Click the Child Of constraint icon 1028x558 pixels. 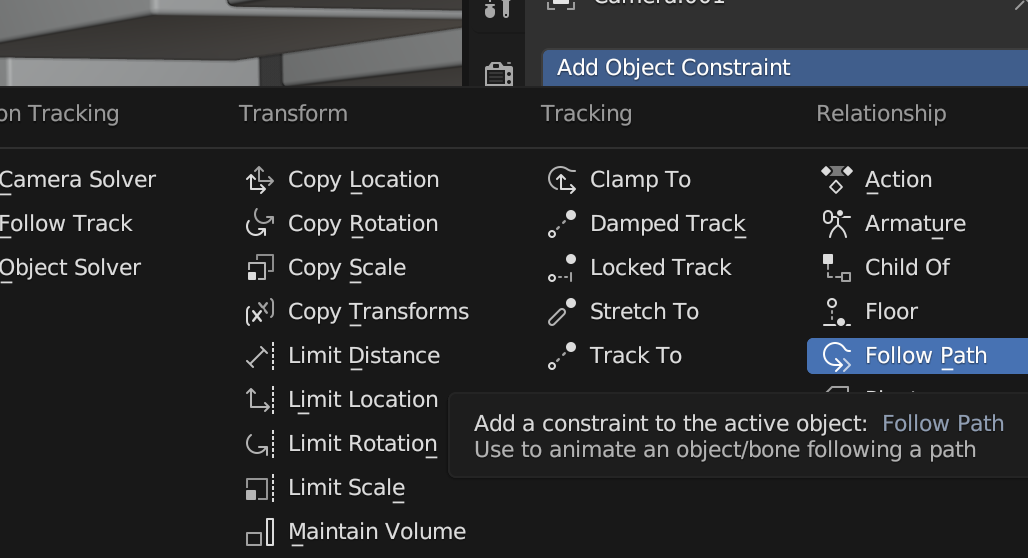tap(836, 268)
